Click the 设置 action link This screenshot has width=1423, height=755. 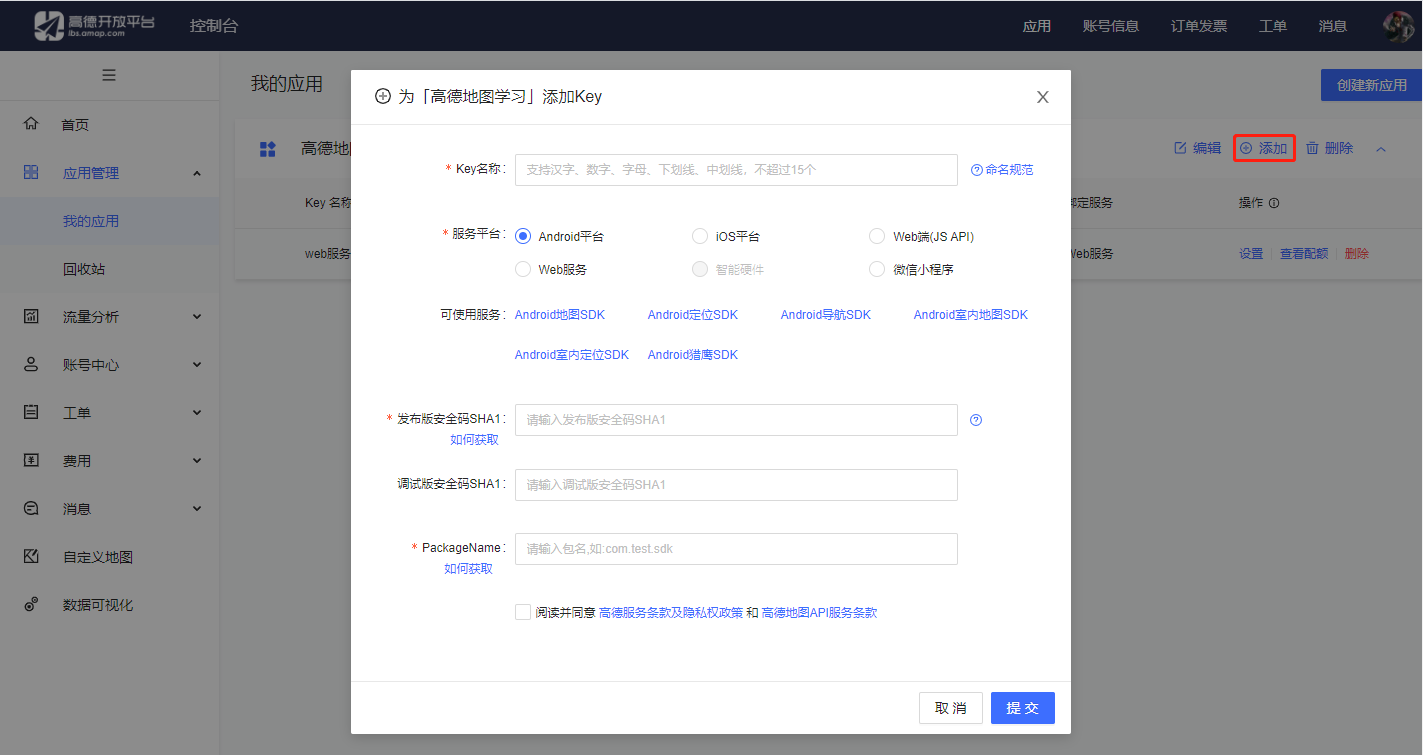(1251, 254)
